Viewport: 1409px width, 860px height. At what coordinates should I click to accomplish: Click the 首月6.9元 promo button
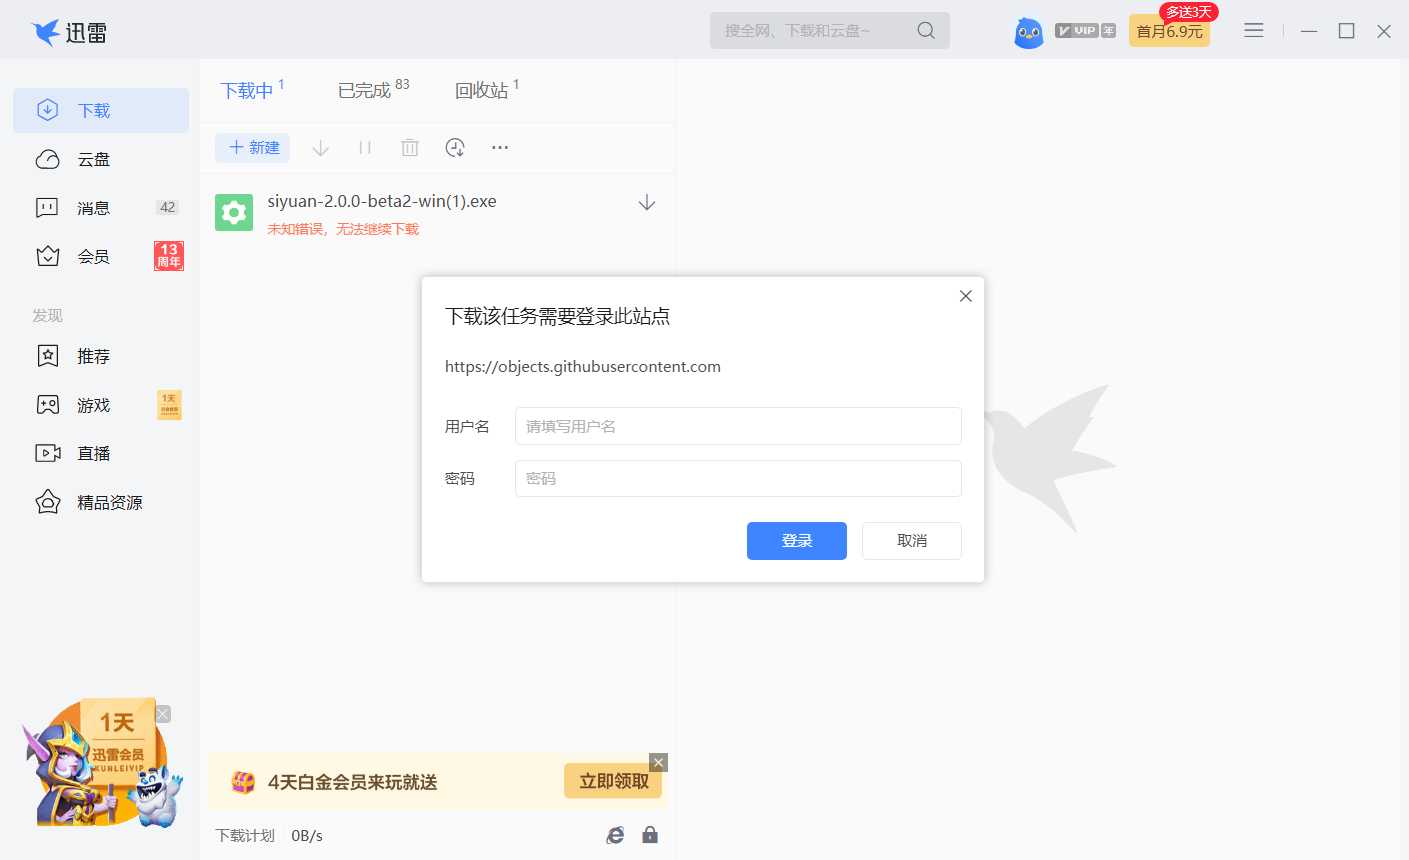[x=1169, y=31]
